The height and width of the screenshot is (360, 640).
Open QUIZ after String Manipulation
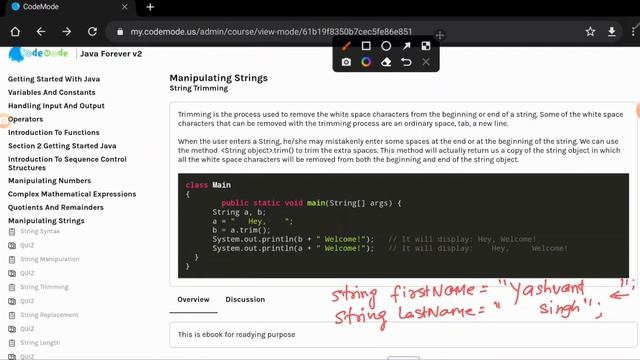tap(27, 273)
